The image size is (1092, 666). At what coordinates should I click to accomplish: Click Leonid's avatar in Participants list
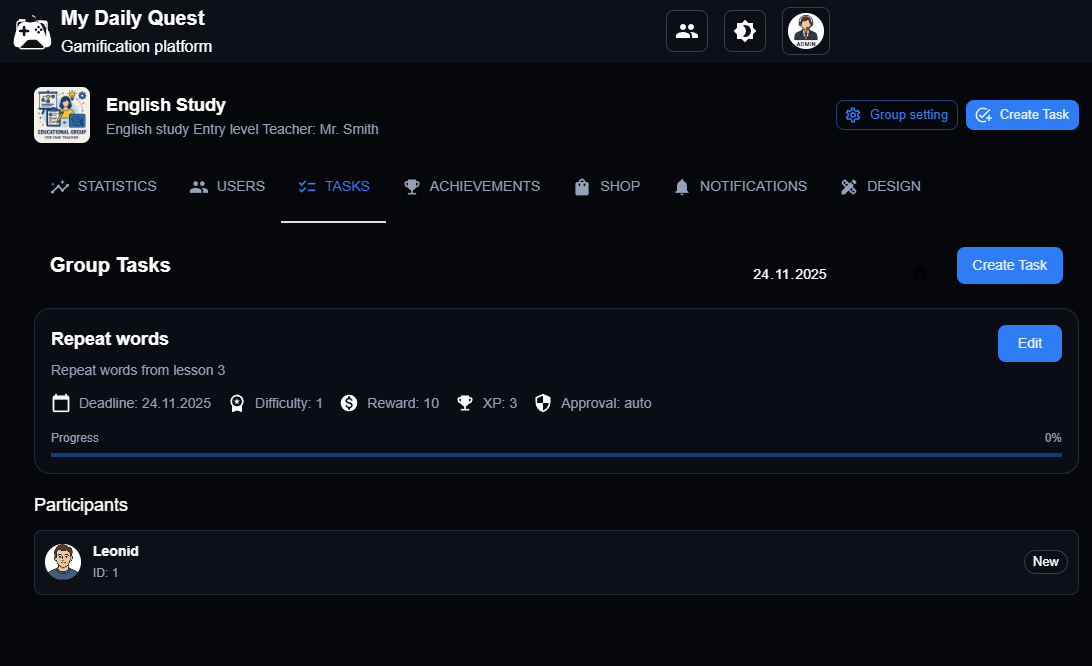click(x=63, y=562)
